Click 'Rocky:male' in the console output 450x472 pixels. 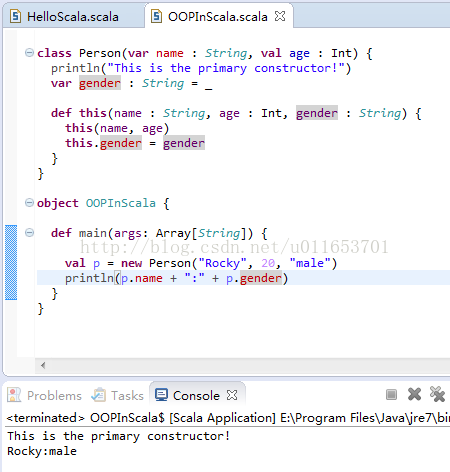(x=42, y=451)
